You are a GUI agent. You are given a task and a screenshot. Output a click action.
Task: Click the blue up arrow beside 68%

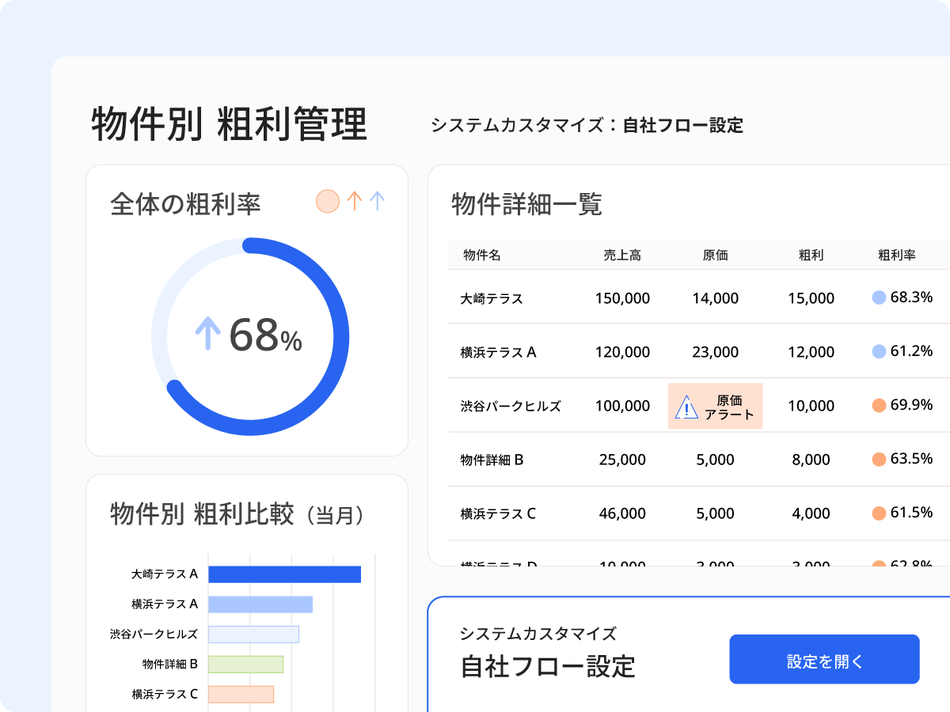pyautogui.click(x=207, y=333)
